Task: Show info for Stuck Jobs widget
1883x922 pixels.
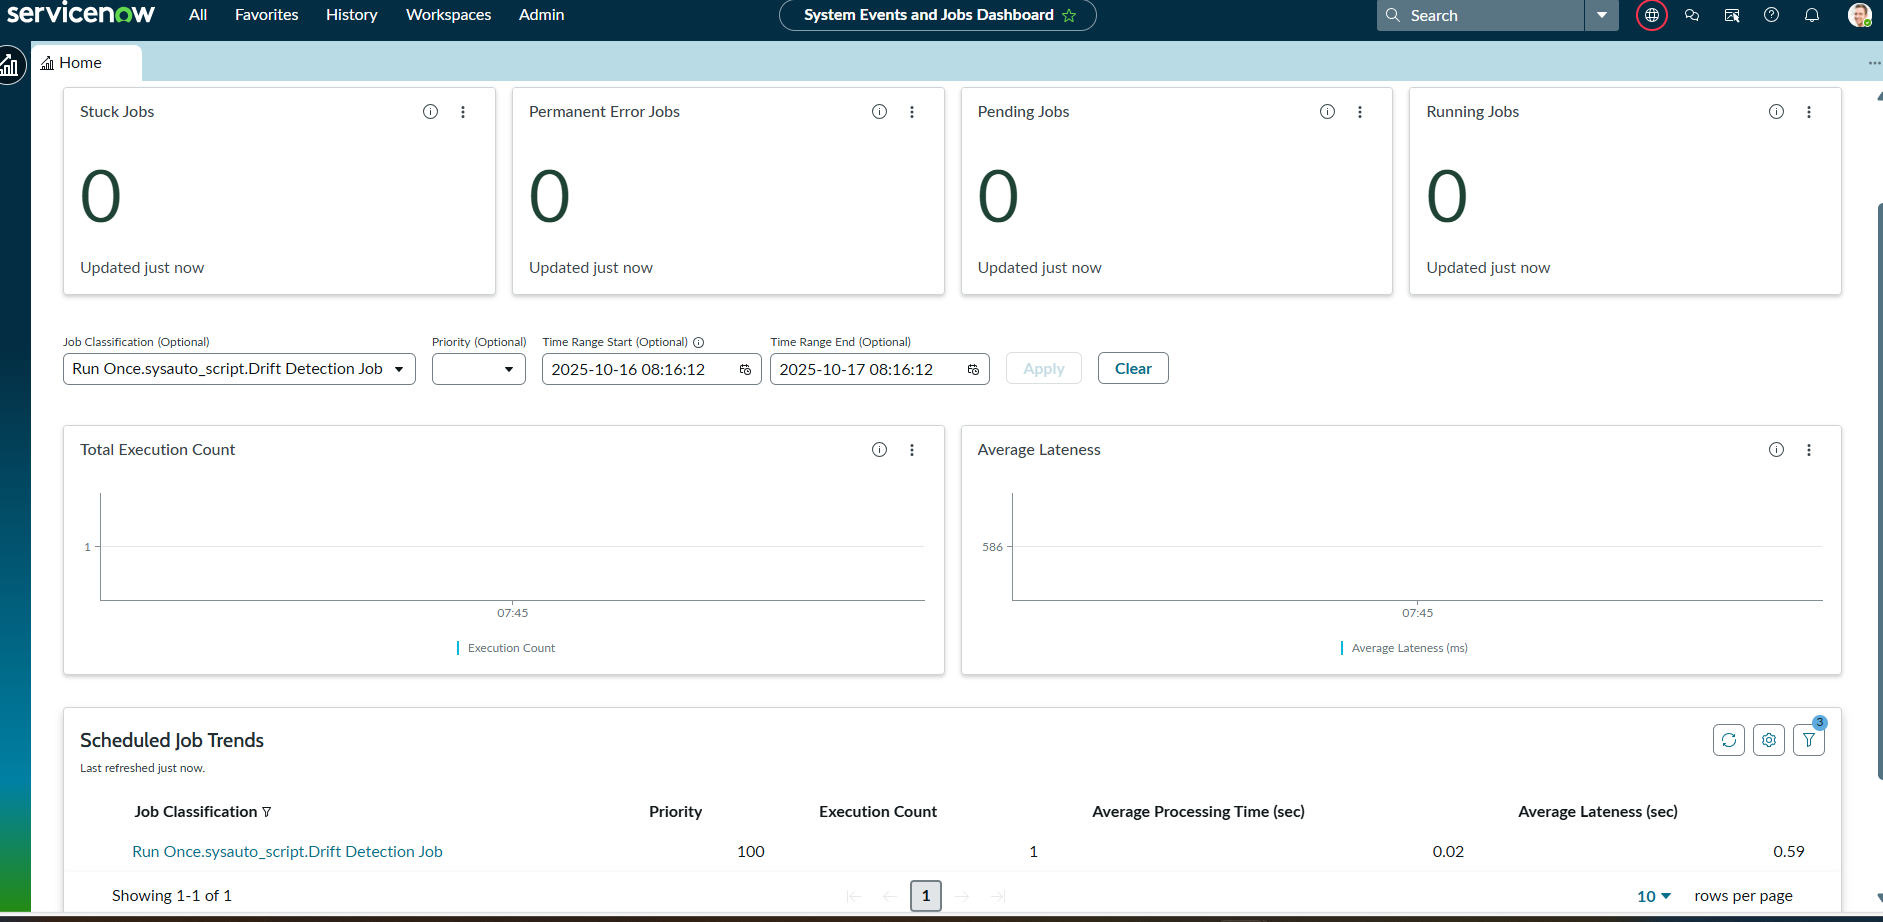Action: [x=430, y=112]
